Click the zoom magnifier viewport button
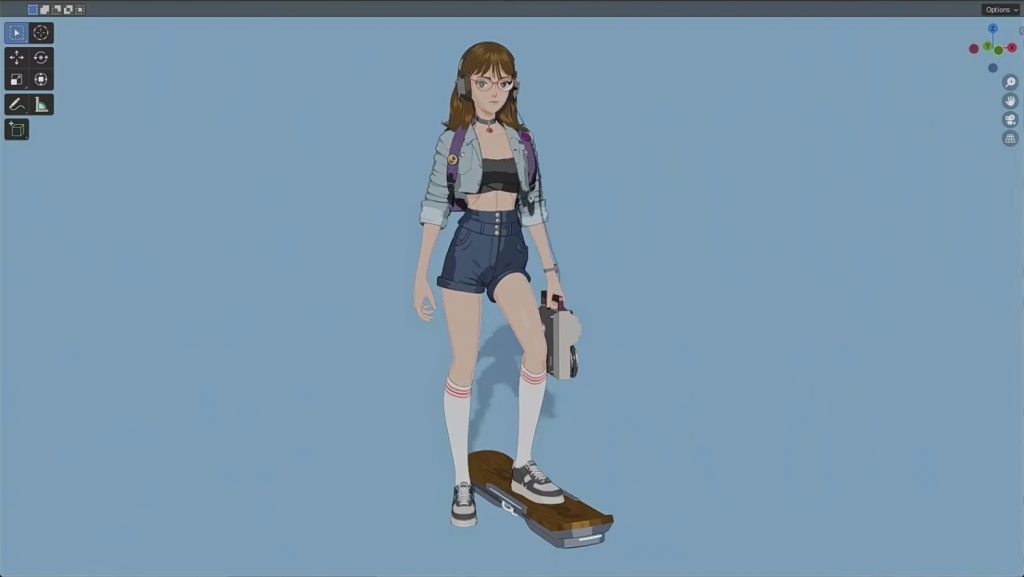The width and height of the screenshot is (1024, 577). point(1010,82)
